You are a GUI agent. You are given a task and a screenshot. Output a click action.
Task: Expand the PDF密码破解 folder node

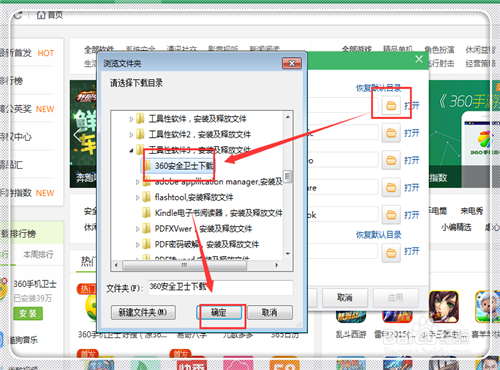tap(137, 245)
